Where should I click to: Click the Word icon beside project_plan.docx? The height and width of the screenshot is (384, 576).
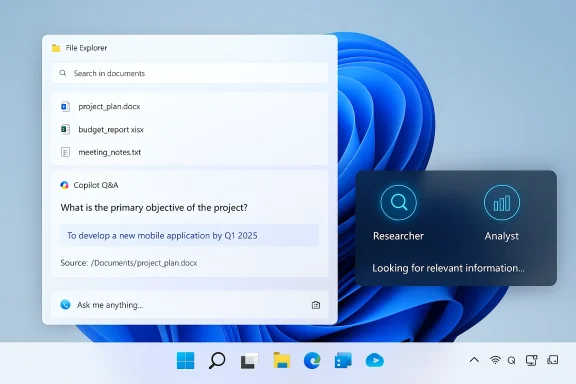[x=65, y=107]
